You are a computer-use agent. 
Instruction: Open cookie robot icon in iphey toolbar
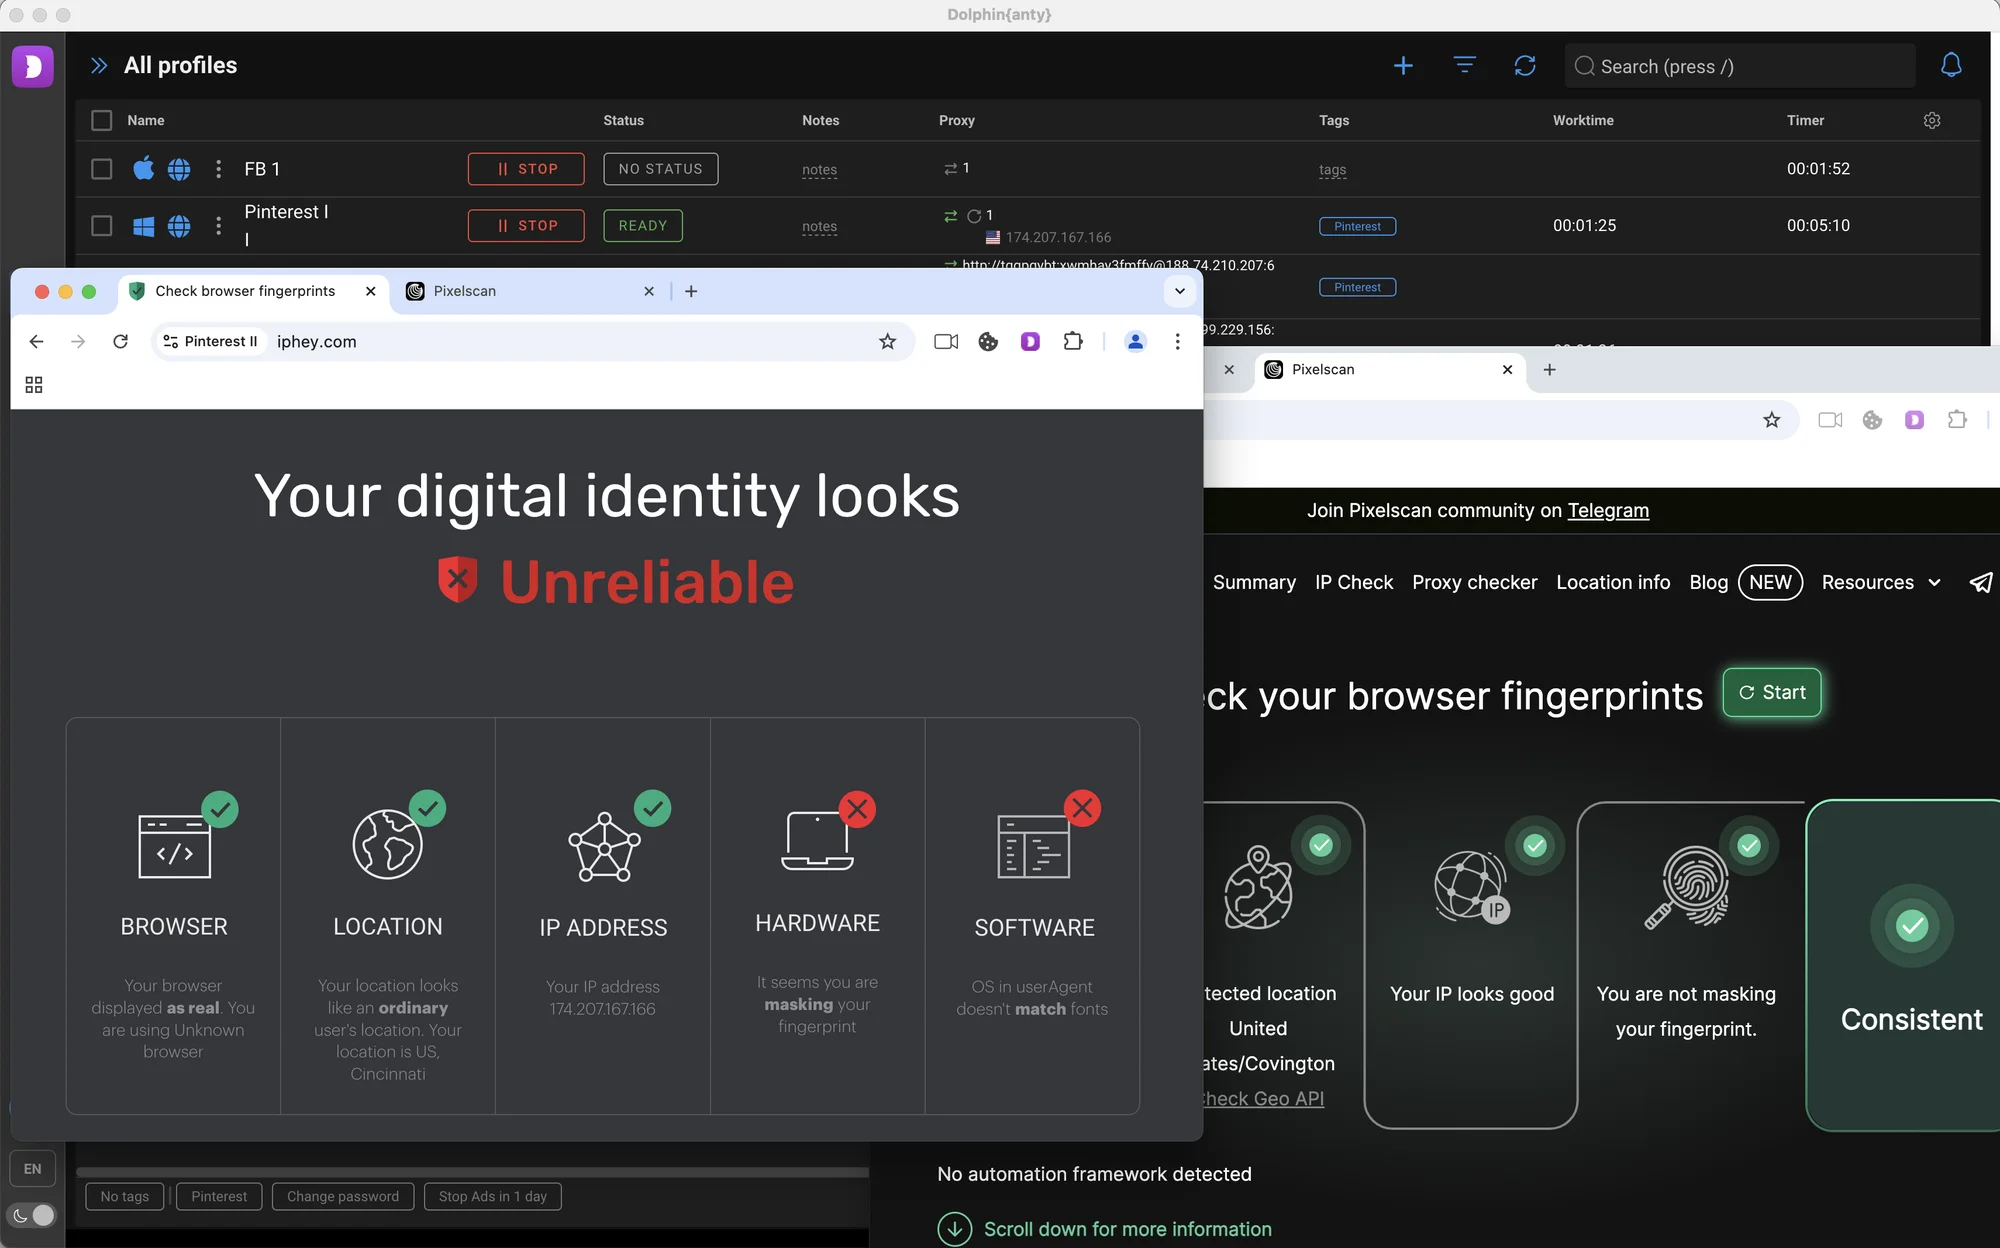click(988, 342)
